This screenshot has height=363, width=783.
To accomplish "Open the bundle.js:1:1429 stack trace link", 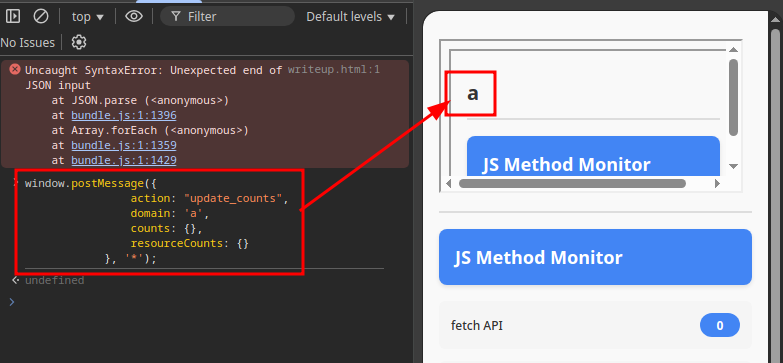I will click(123, 160).
